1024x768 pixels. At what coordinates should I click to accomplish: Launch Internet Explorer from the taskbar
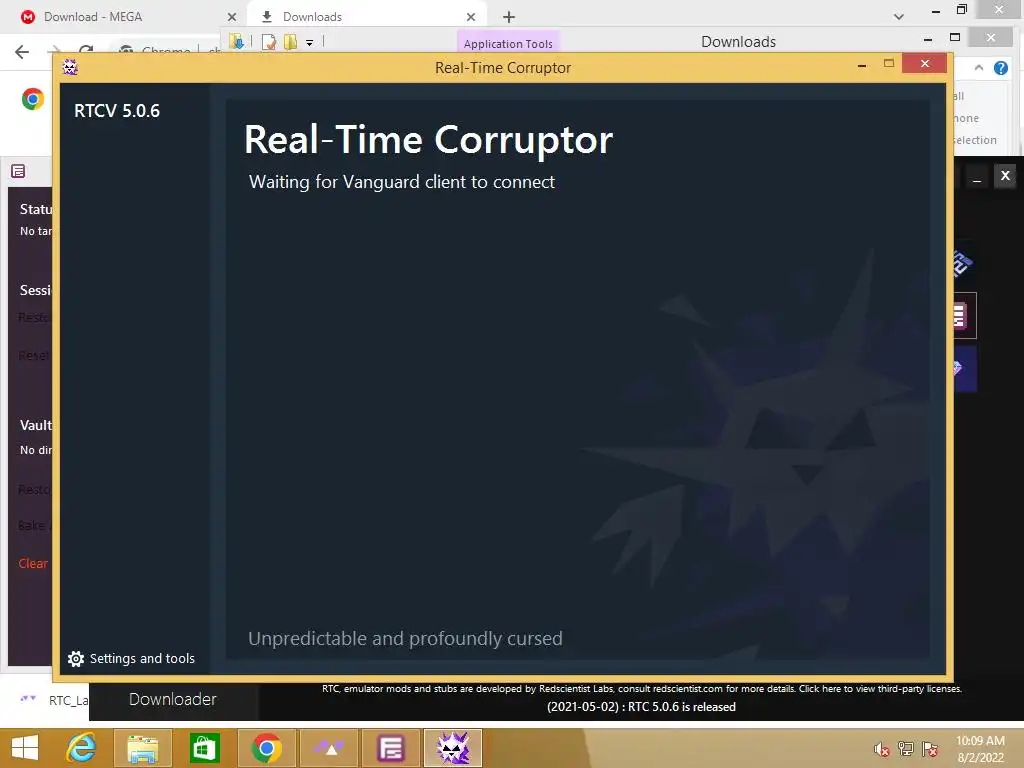point(82,748)
